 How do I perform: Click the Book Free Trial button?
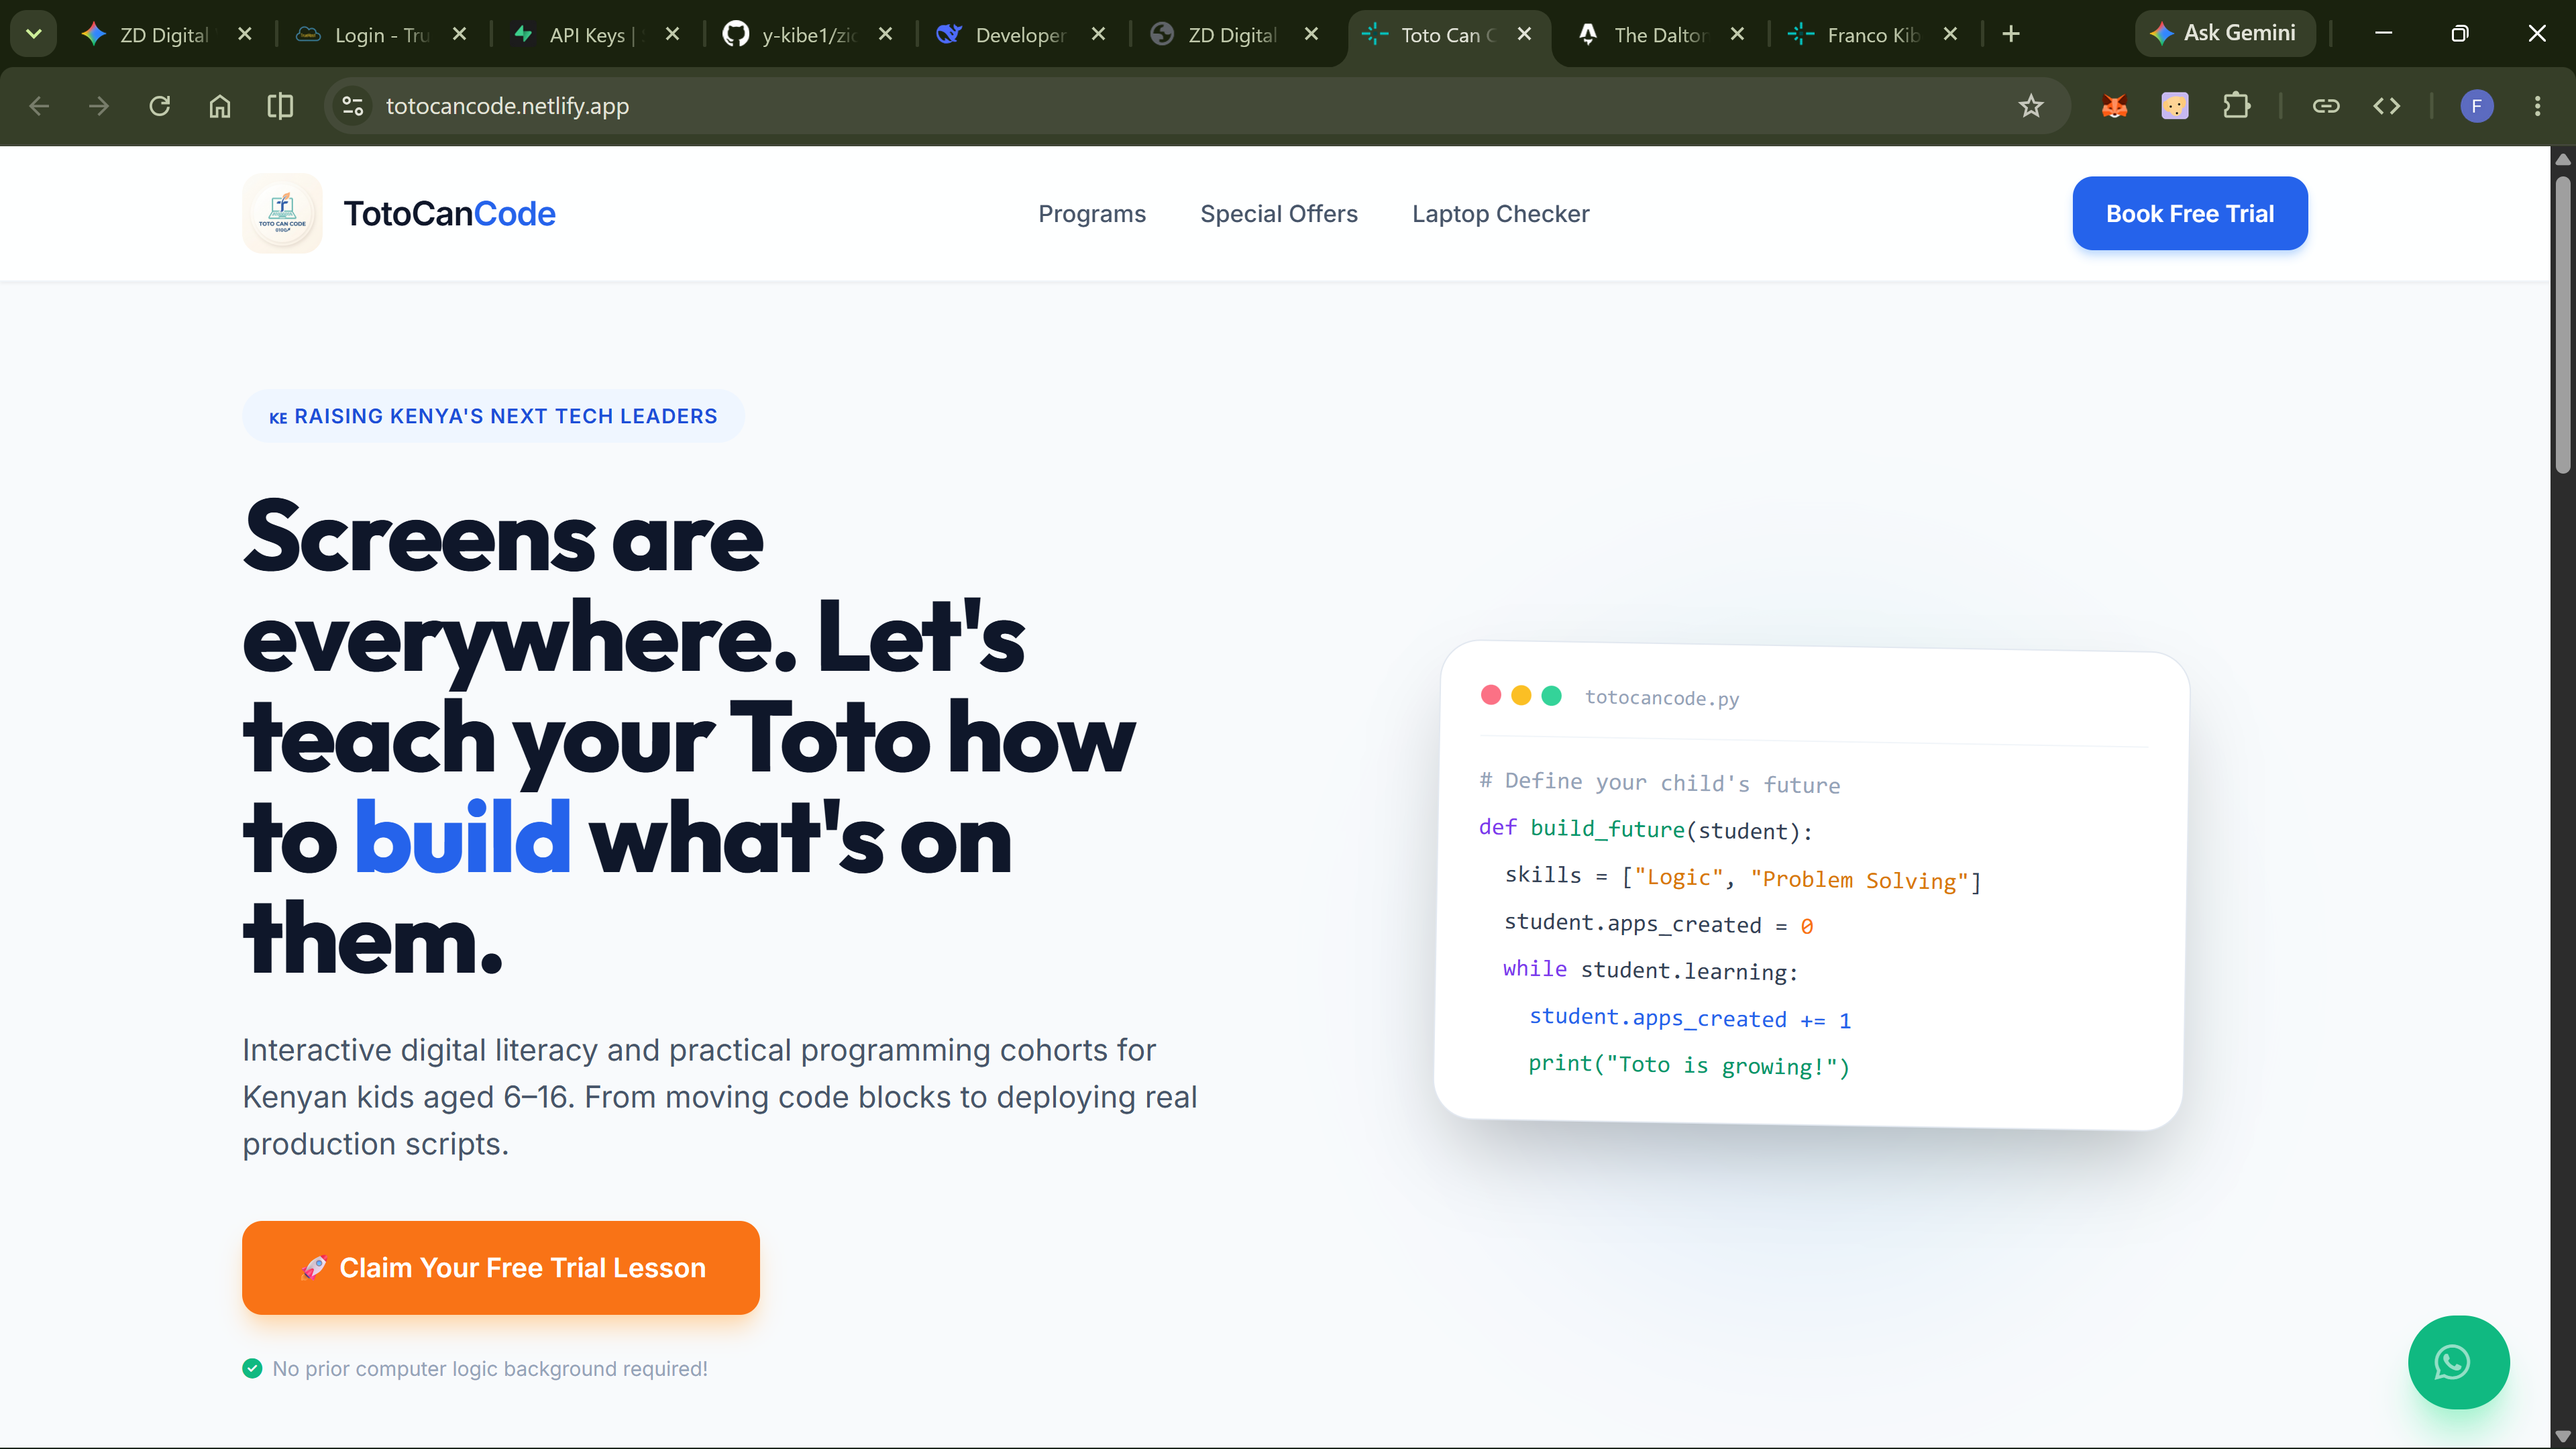click(2190, 213)
